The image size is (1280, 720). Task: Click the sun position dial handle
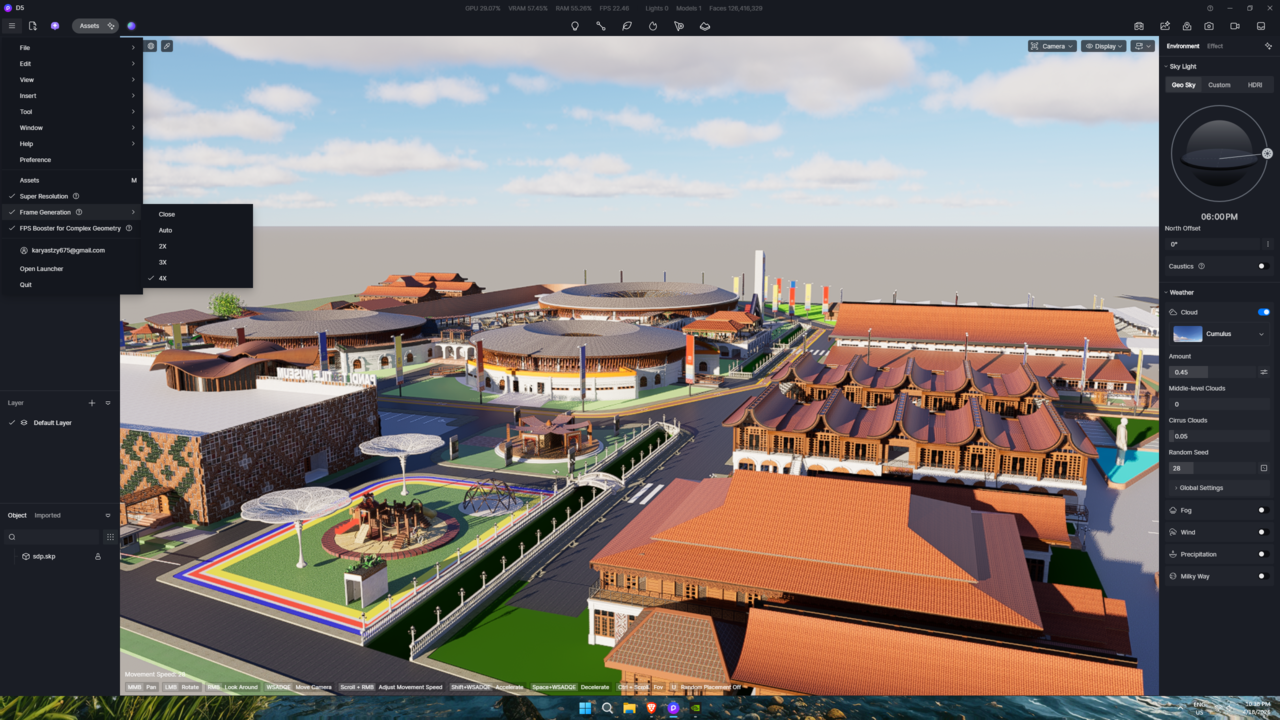pos(1267,154)
